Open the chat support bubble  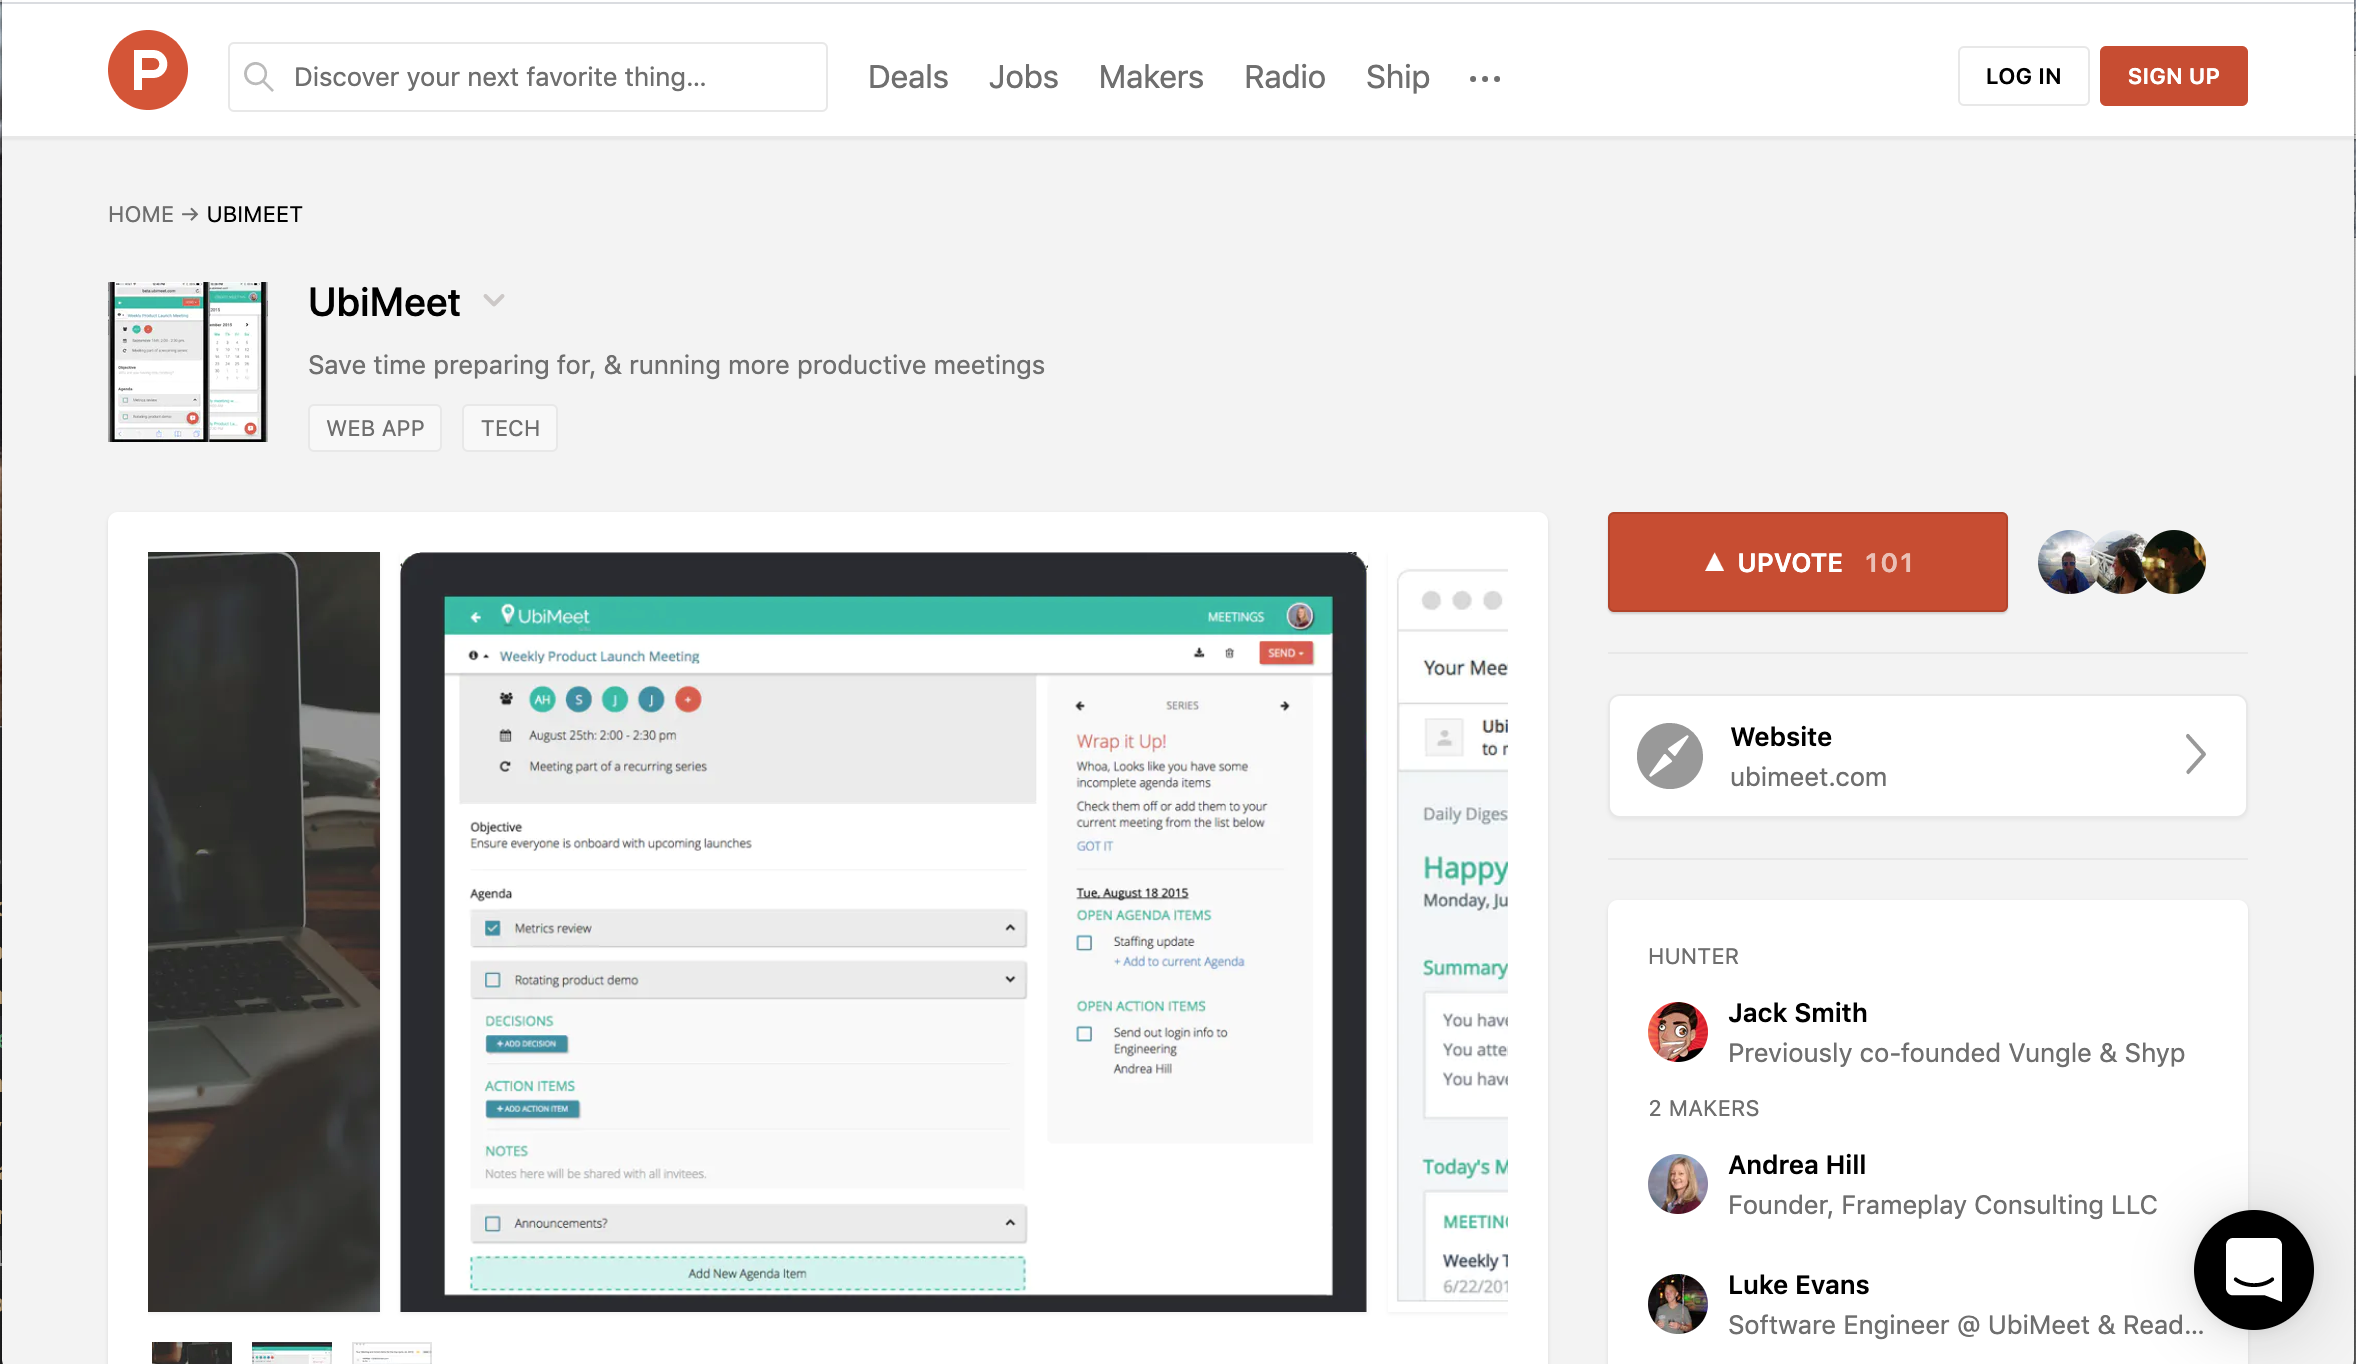(x=2253, y=1269)
